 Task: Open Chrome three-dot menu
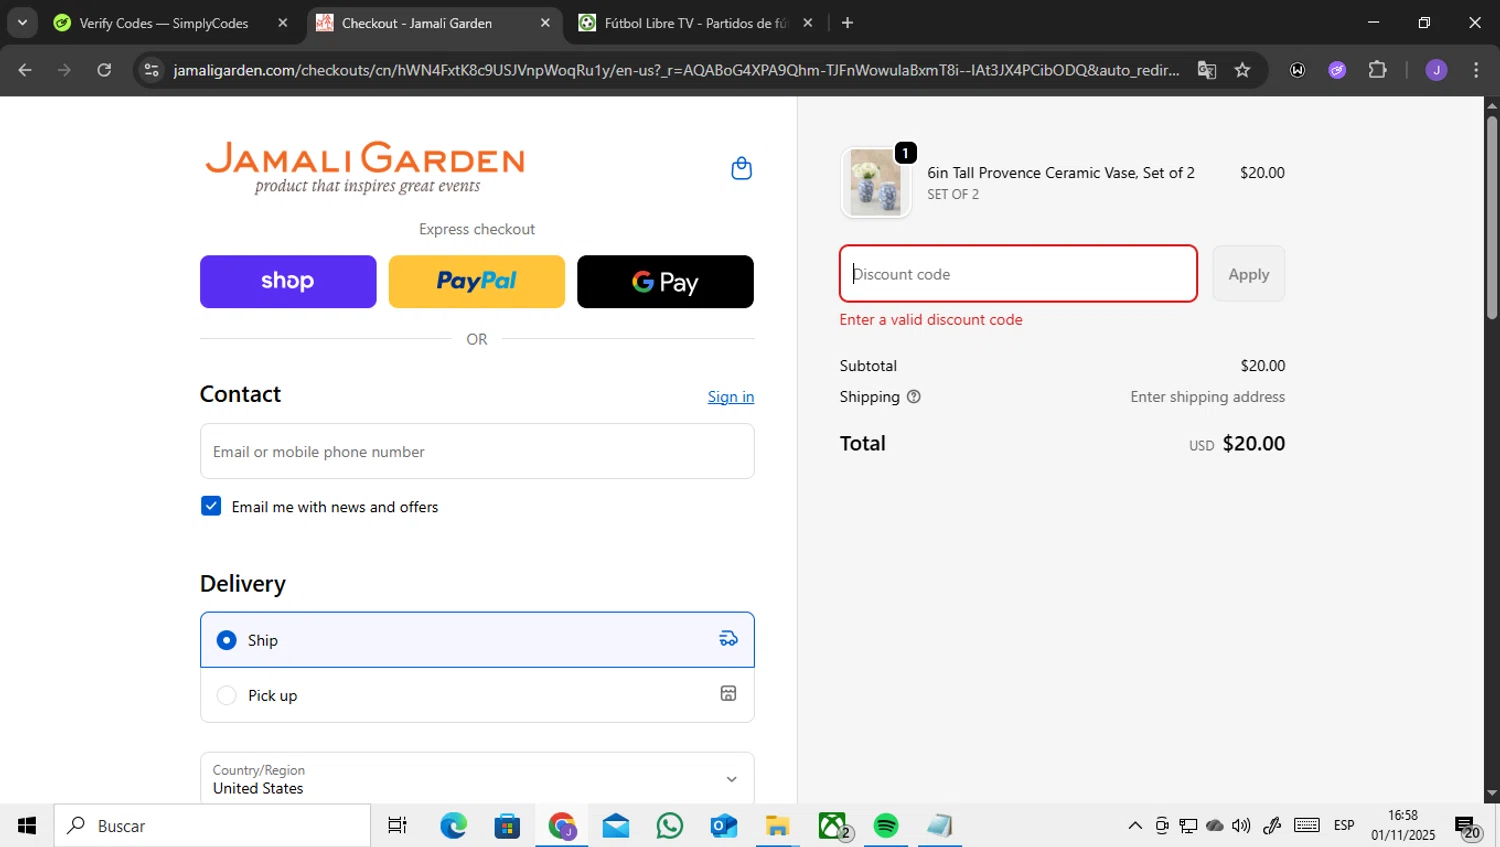[x=1476, y=70]
